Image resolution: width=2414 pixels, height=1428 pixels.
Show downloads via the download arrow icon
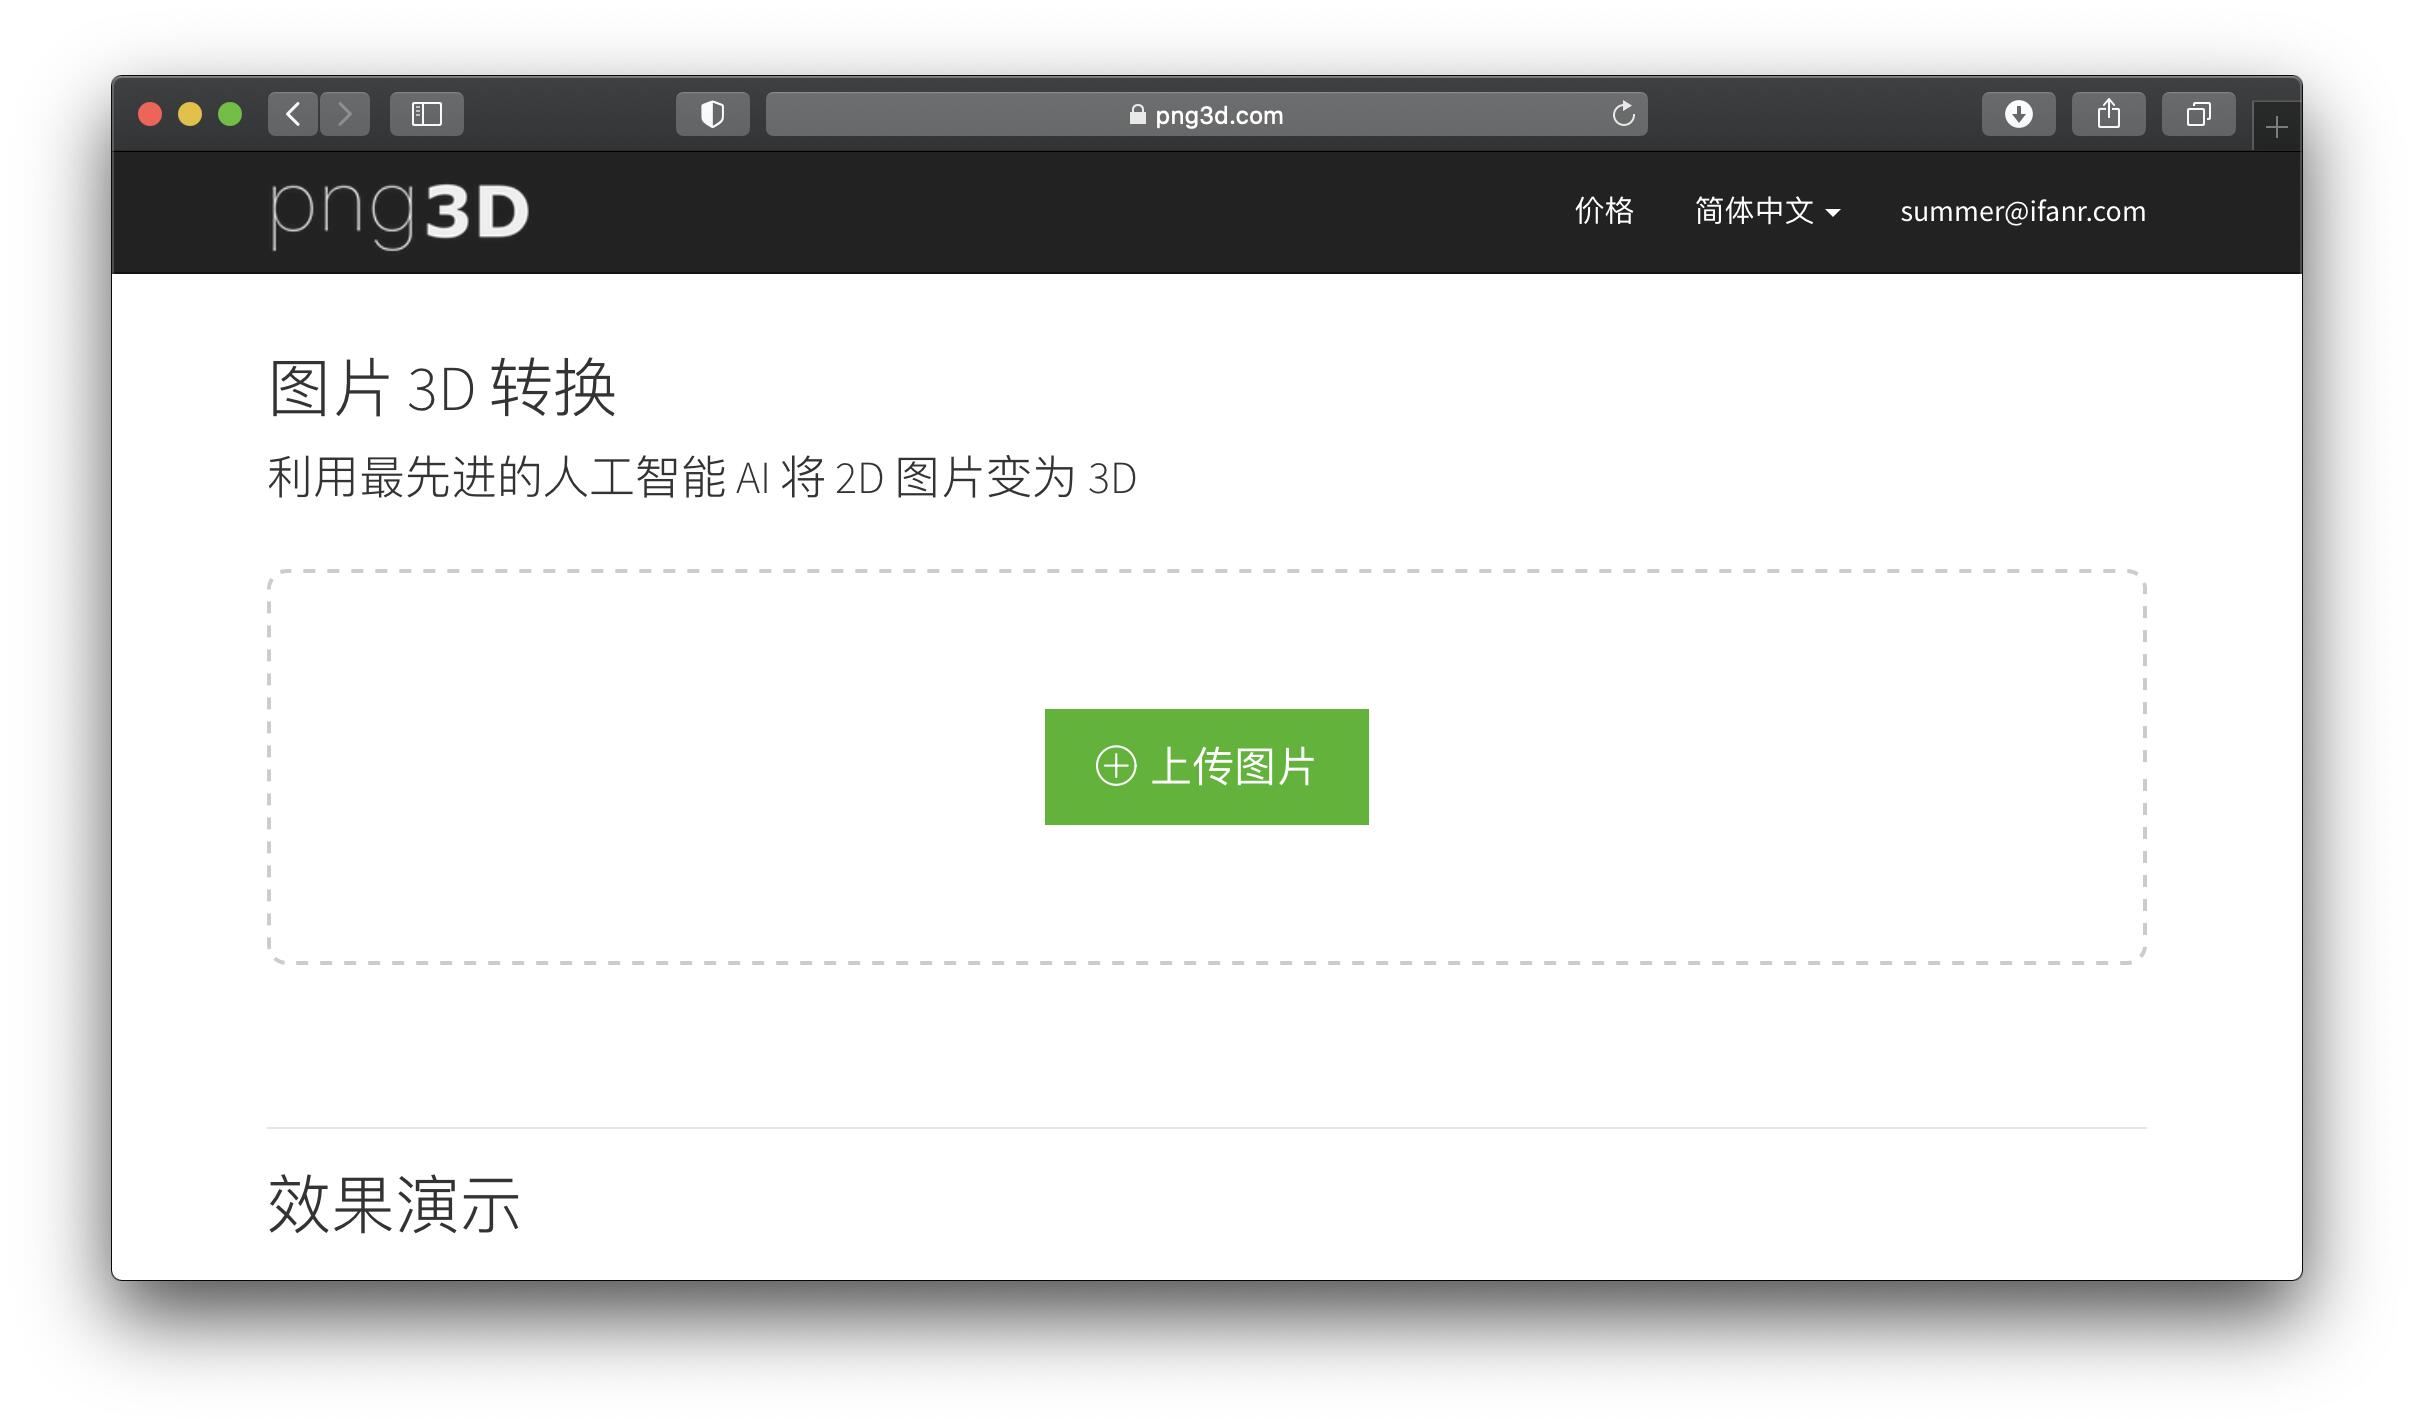pos(2018,114)
